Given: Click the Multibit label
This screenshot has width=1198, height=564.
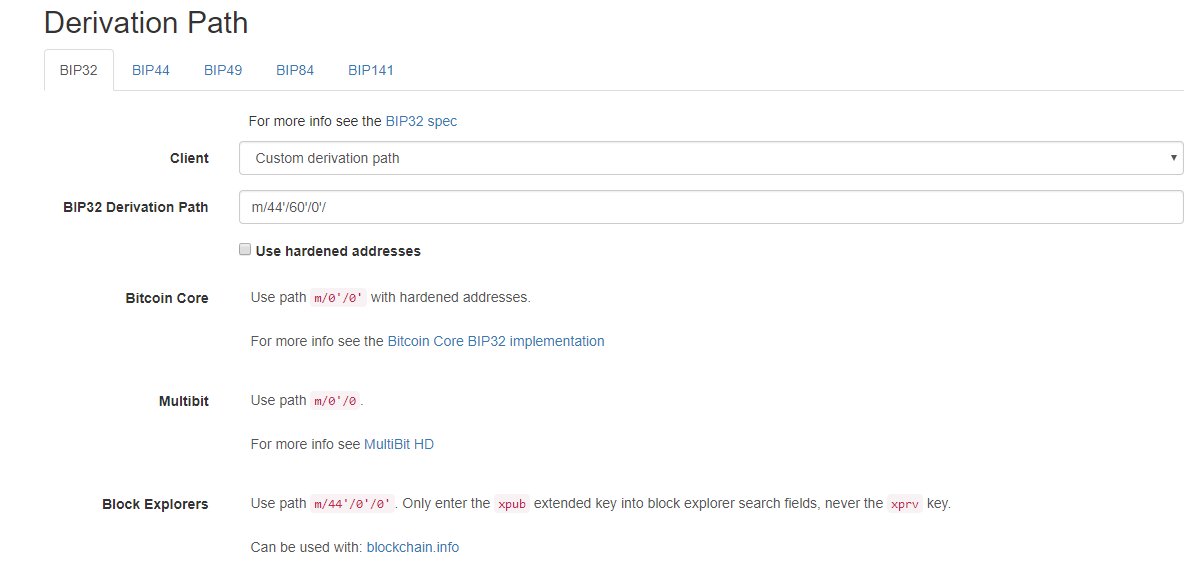Looking at the screenshot, I should point(184,401).
